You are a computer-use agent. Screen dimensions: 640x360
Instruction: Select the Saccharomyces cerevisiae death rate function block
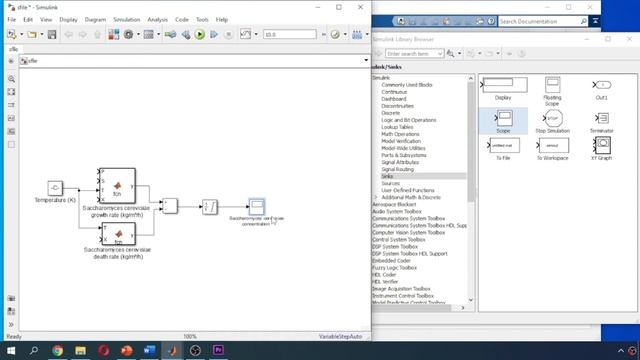[x=118, y=234]
